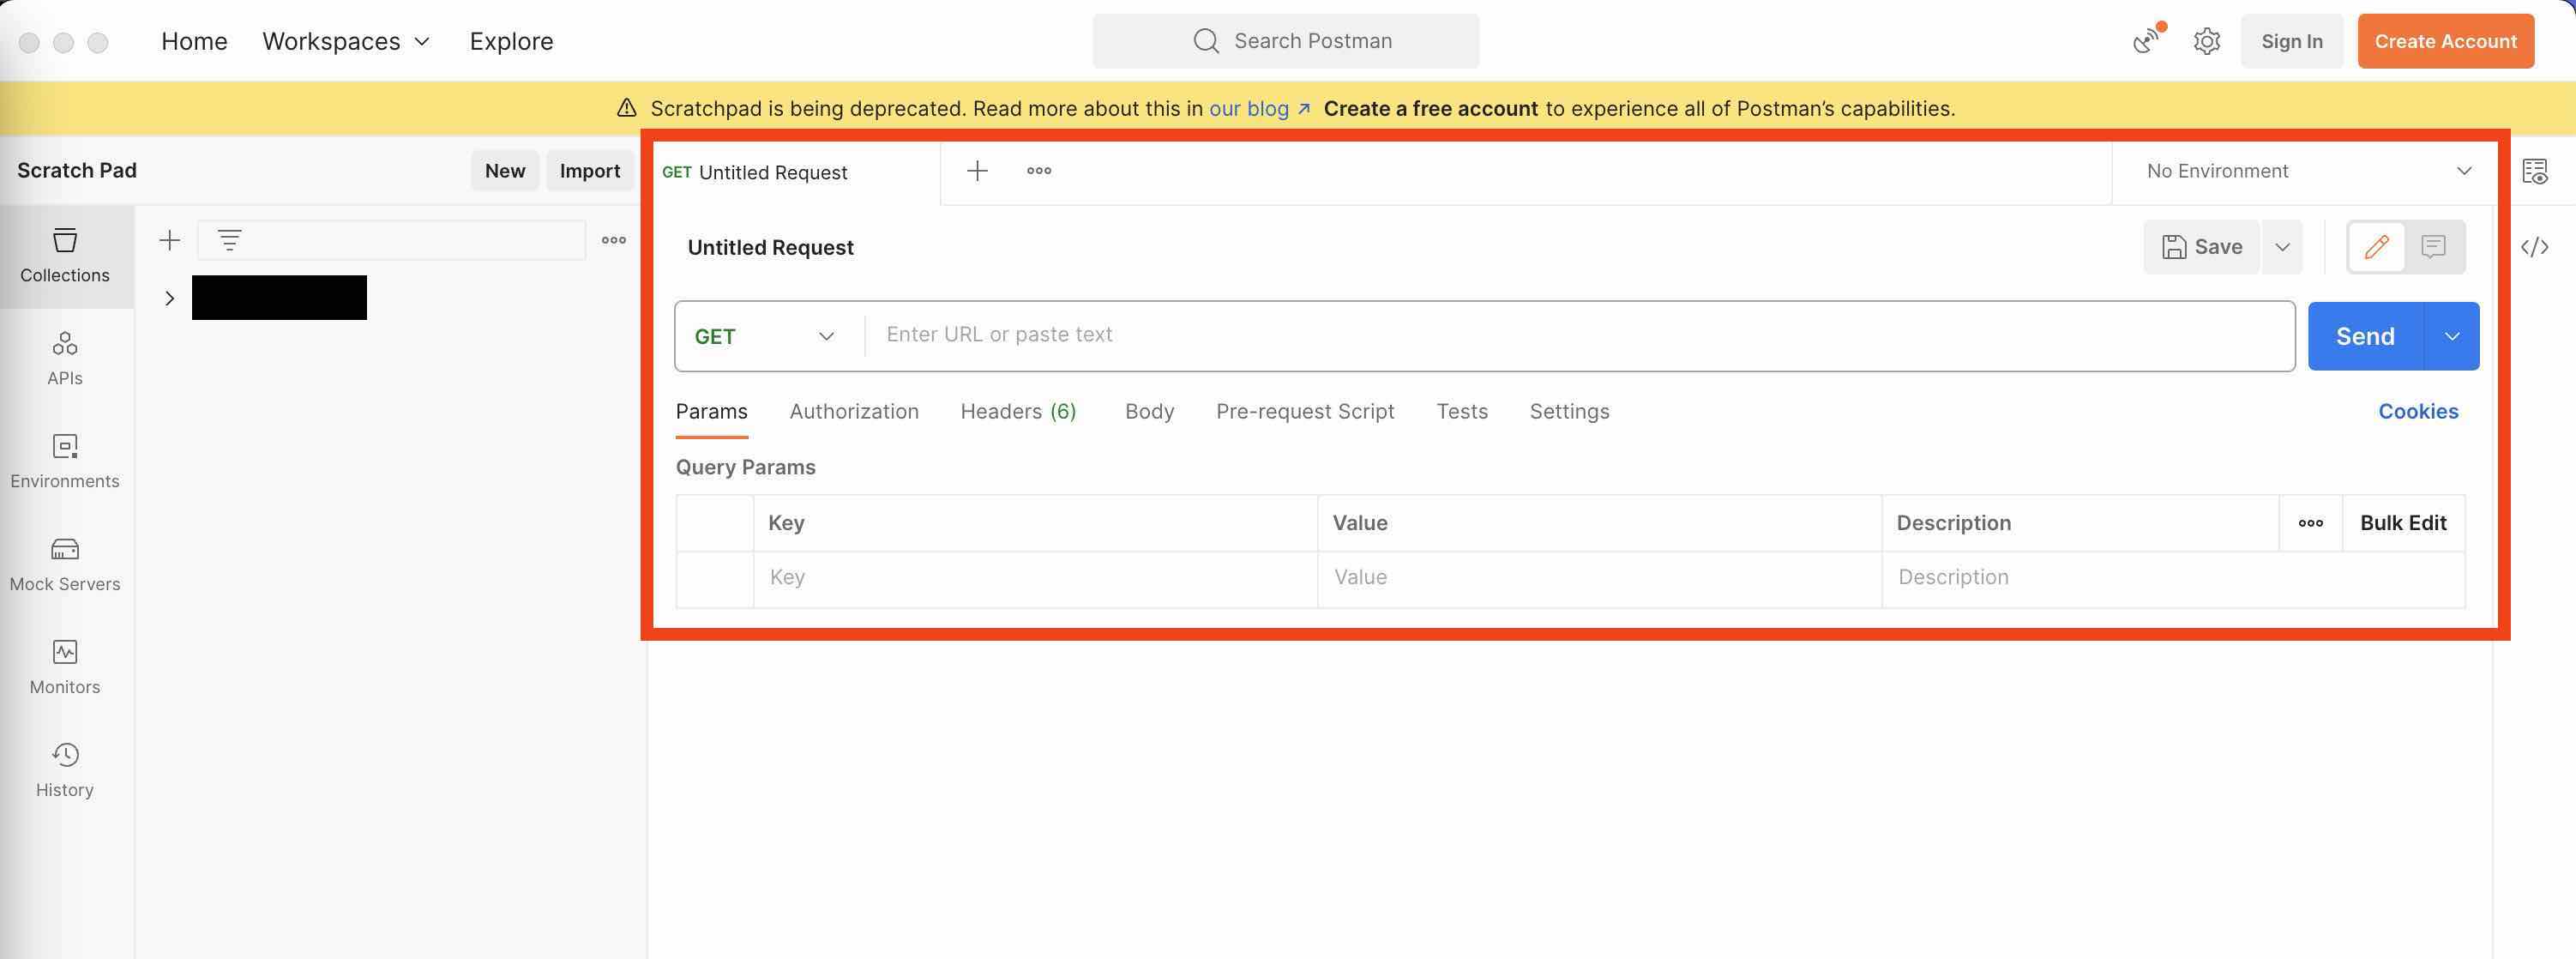This screenshot has width=2576, height=959.
Task: Select the Untitled Request tab
Action: click(x=796, y=172)
